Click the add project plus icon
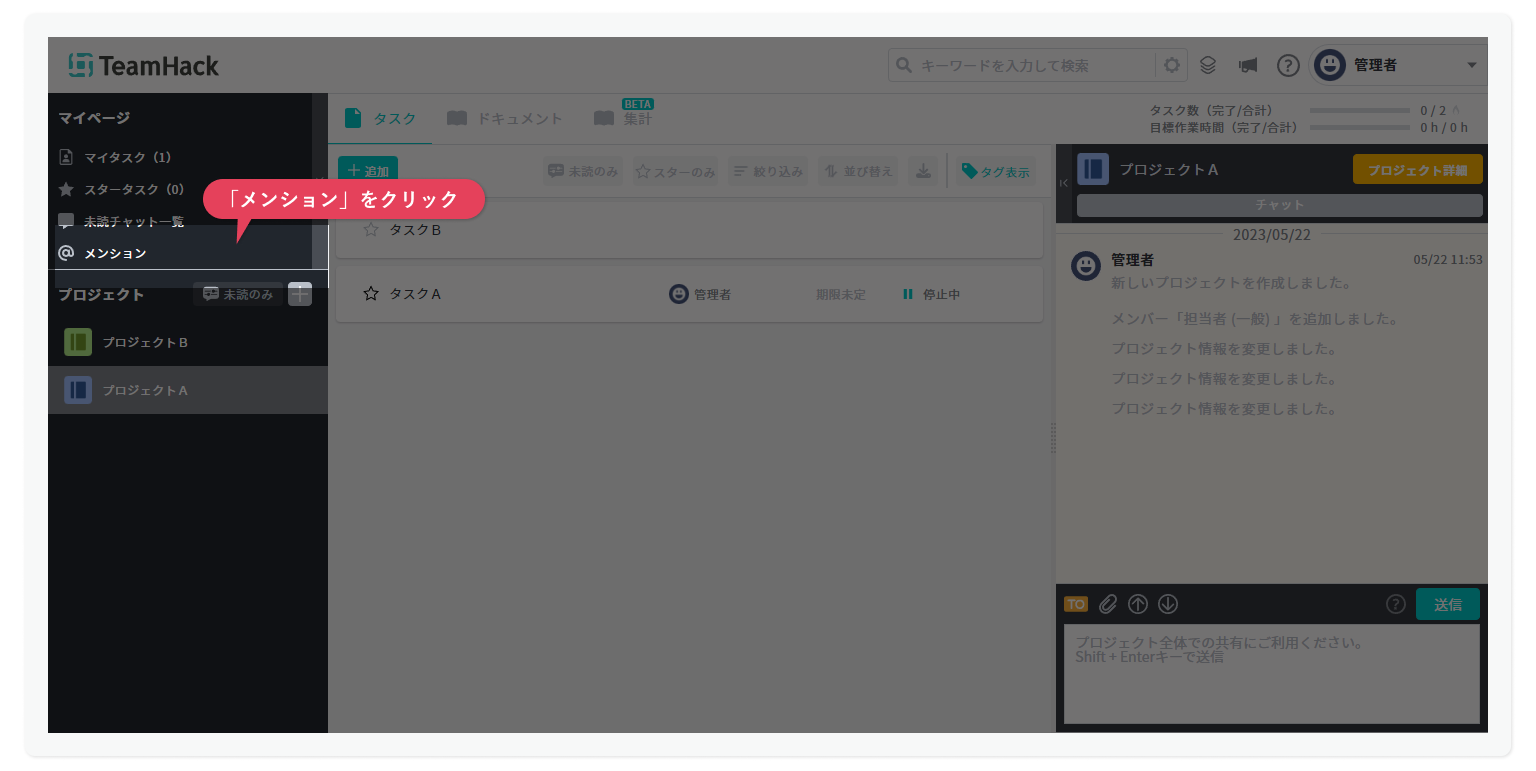This screenshot has width=1536, height=771. coord(300,294)
